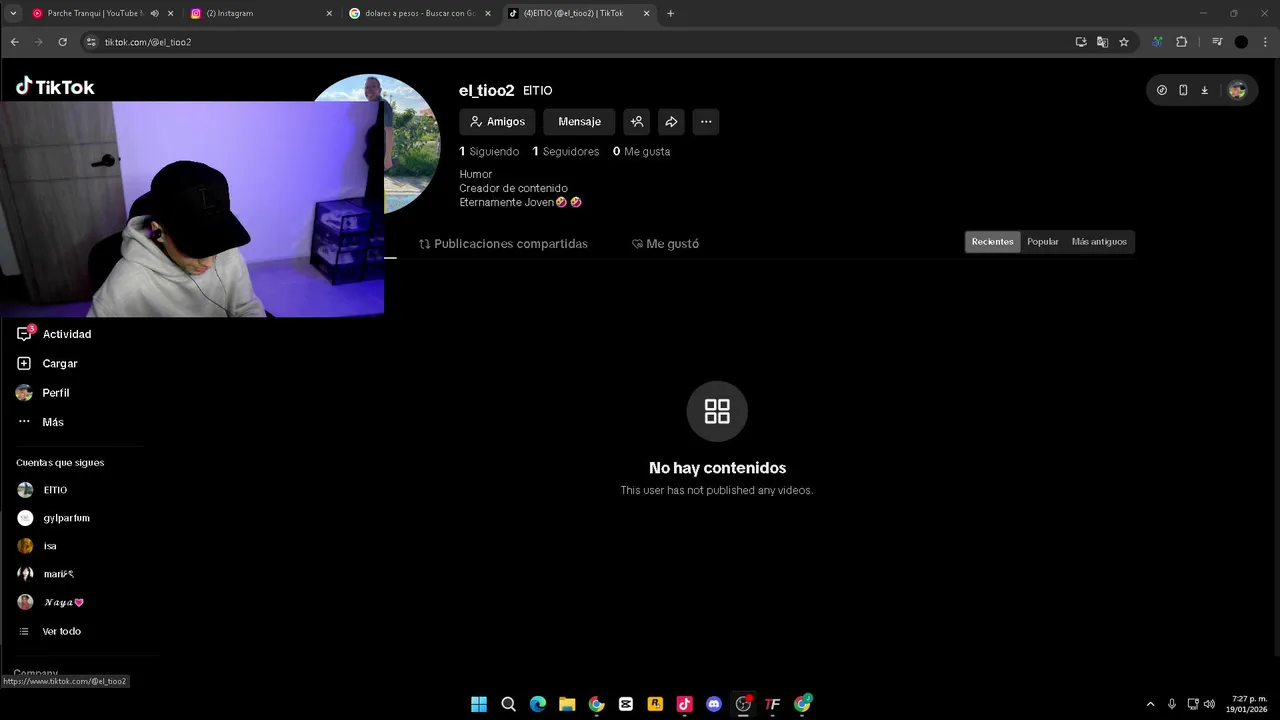Open a new browser tab
The height and width of the screenshot is (720, 1280).
[x=670, y=13]
